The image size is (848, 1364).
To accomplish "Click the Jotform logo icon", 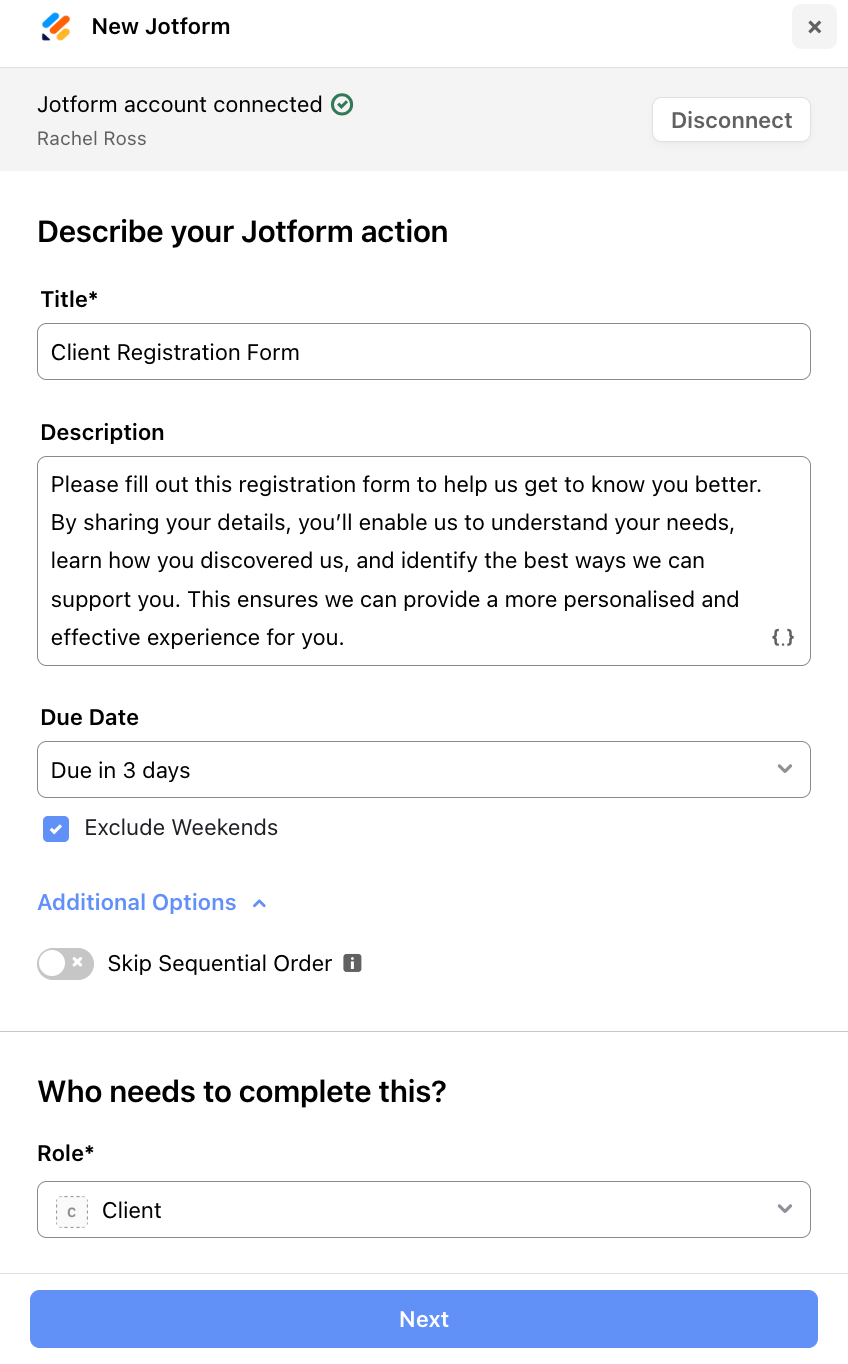I will 56,27.
